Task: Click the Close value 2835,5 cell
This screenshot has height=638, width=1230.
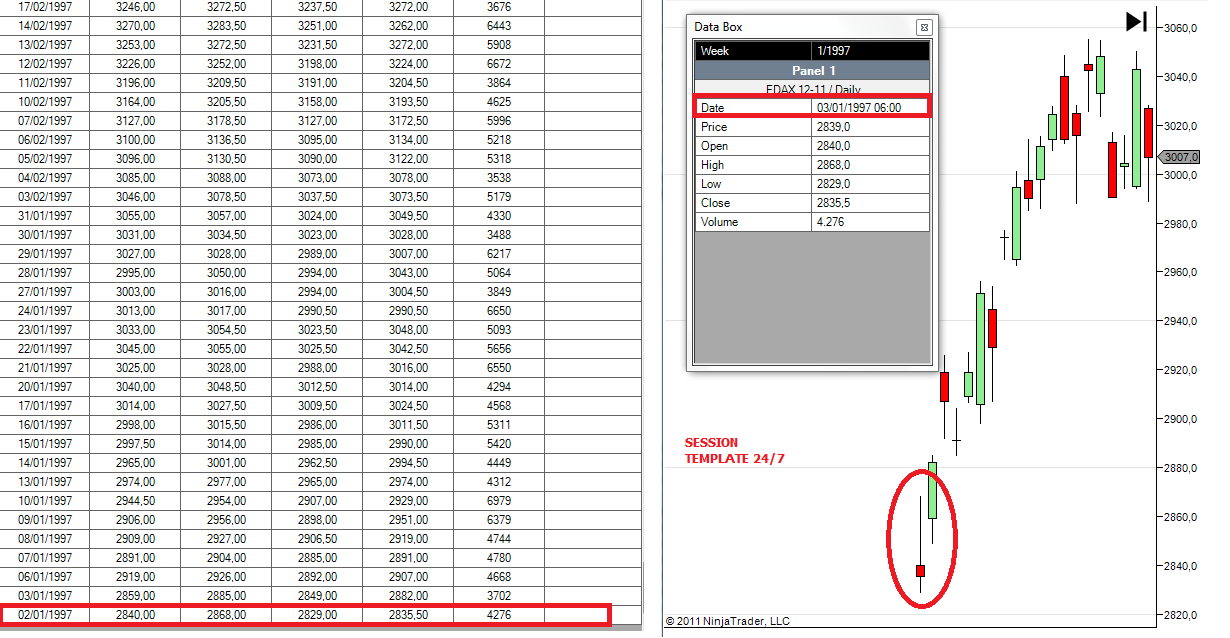Action: (870, 203)
